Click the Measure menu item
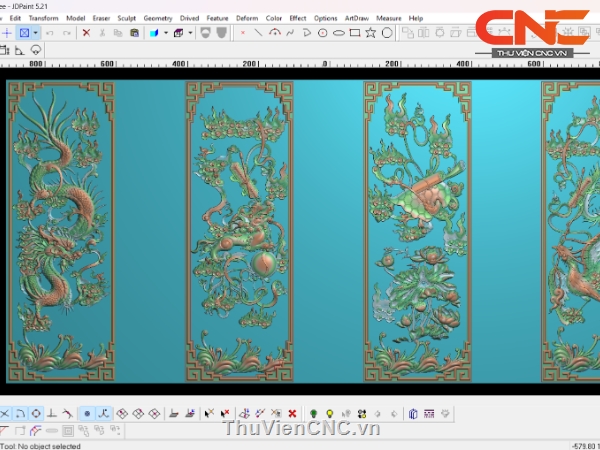This screenshot has height=450, width=600. point(389,18)
